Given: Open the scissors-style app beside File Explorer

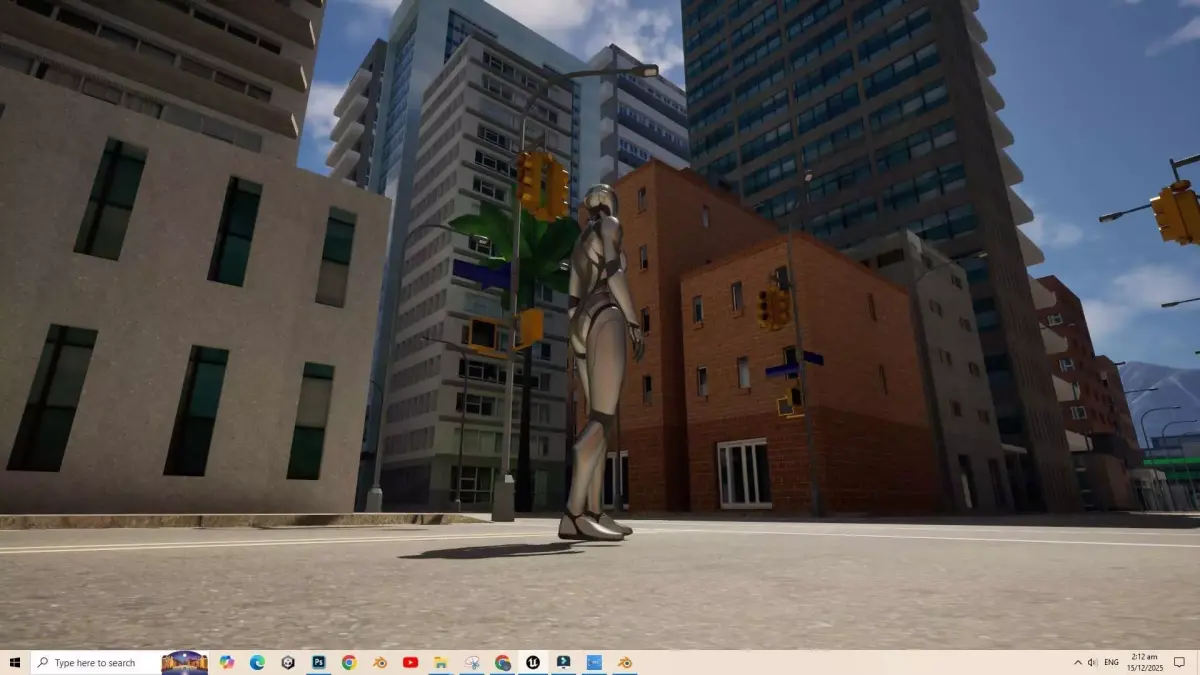Looking at the screenshot, I should coord(472,663).
